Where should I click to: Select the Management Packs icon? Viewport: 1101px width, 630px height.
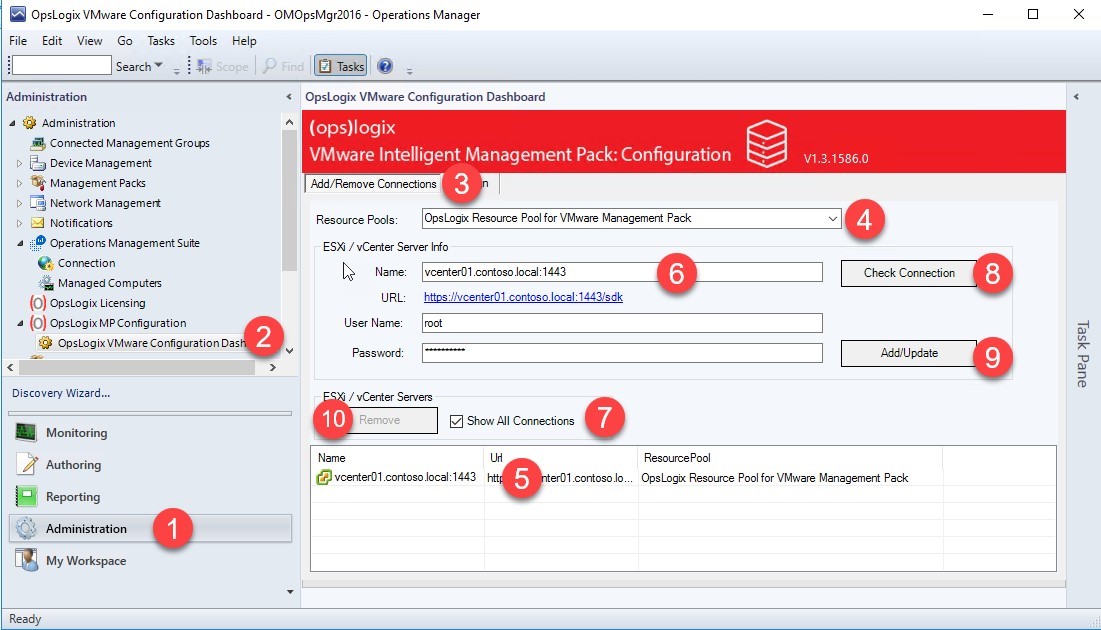(x=38, y=183)
